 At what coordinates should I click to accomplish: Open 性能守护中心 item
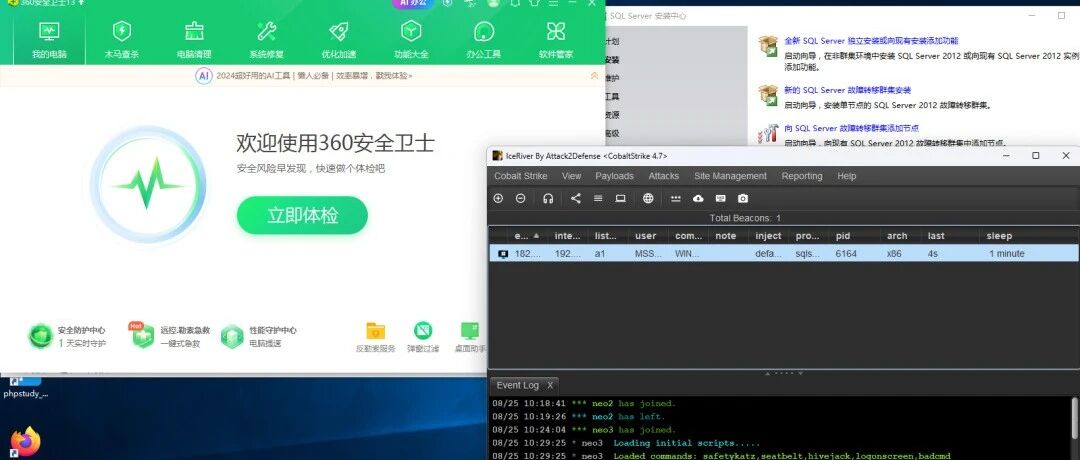pos(259,336)
